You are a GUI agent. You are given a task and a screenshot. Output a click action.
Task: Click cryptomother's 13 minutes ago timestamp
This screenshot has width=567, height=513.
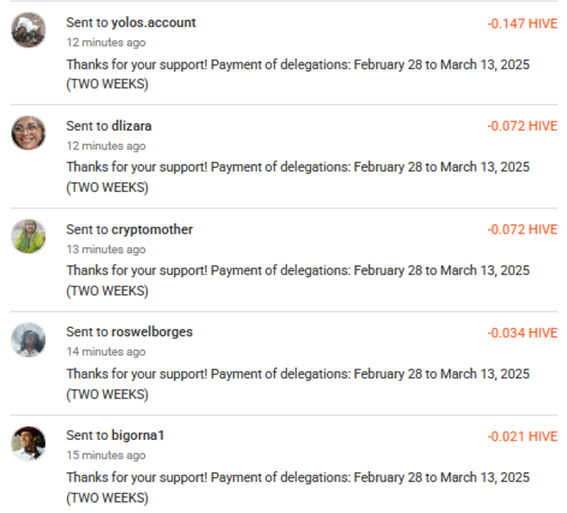point(106,249)
